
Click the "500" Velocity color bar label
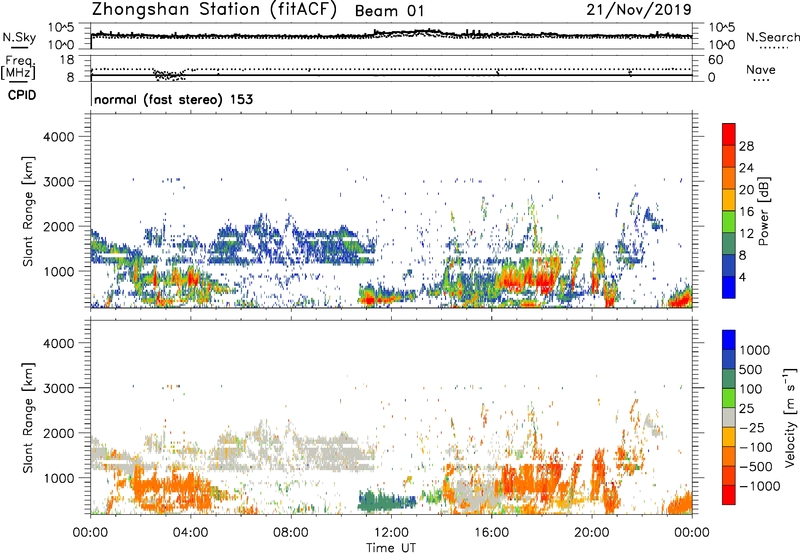click(x=751, y=369)
